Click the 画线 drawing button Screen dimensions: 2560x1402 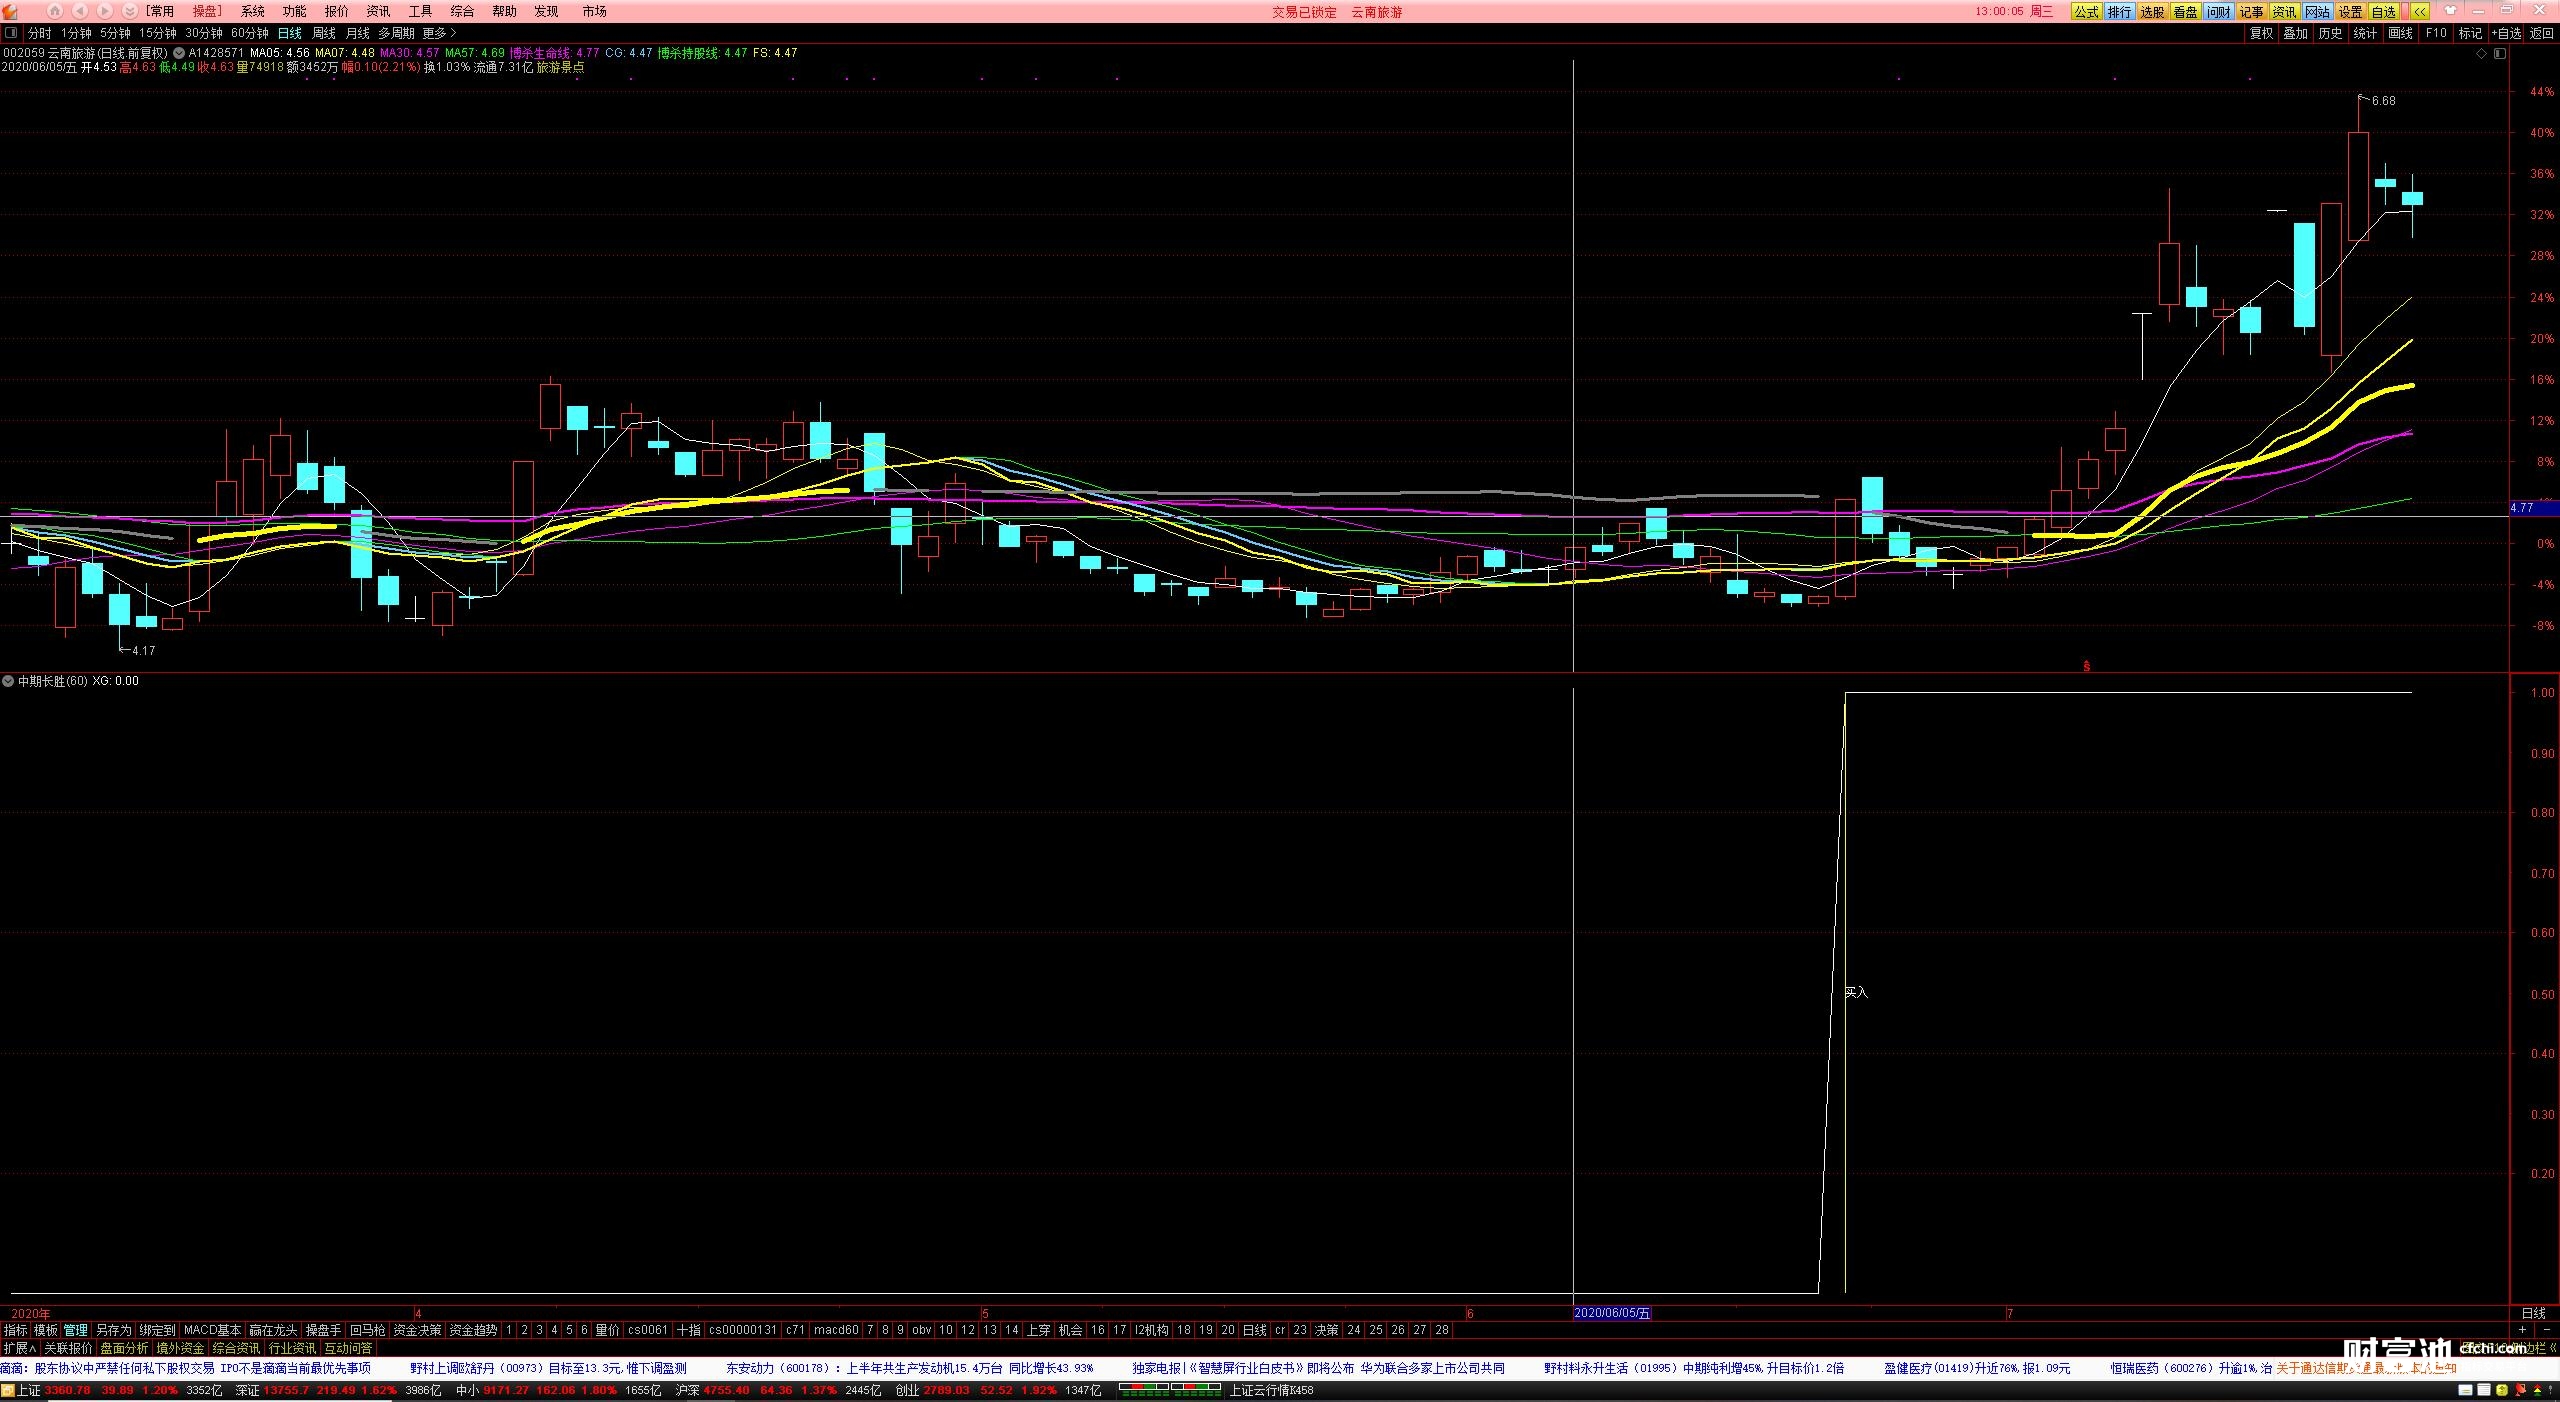click(2400, 33)
